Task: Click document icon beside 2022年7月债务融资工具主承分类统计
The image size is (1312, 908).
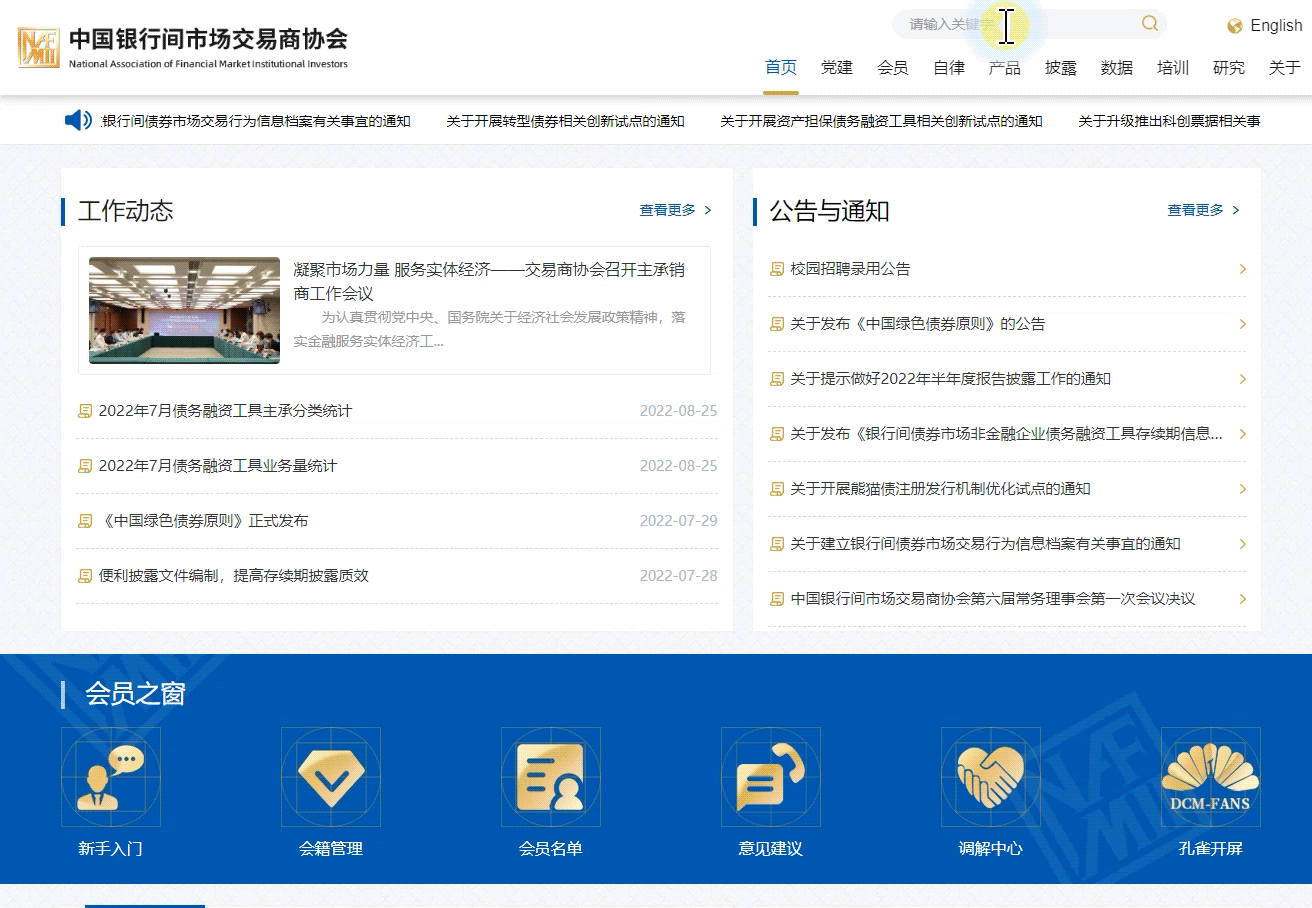Action: click(x=85, y=411)
